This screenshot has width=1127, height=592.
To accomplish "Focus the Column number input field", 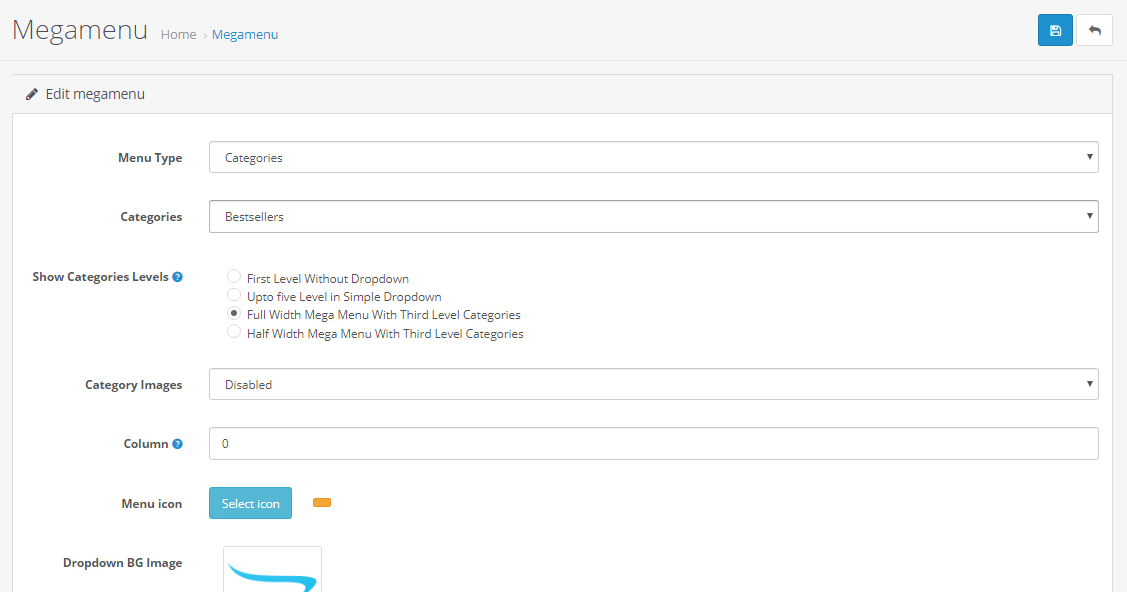I will (x=653, y=443).
